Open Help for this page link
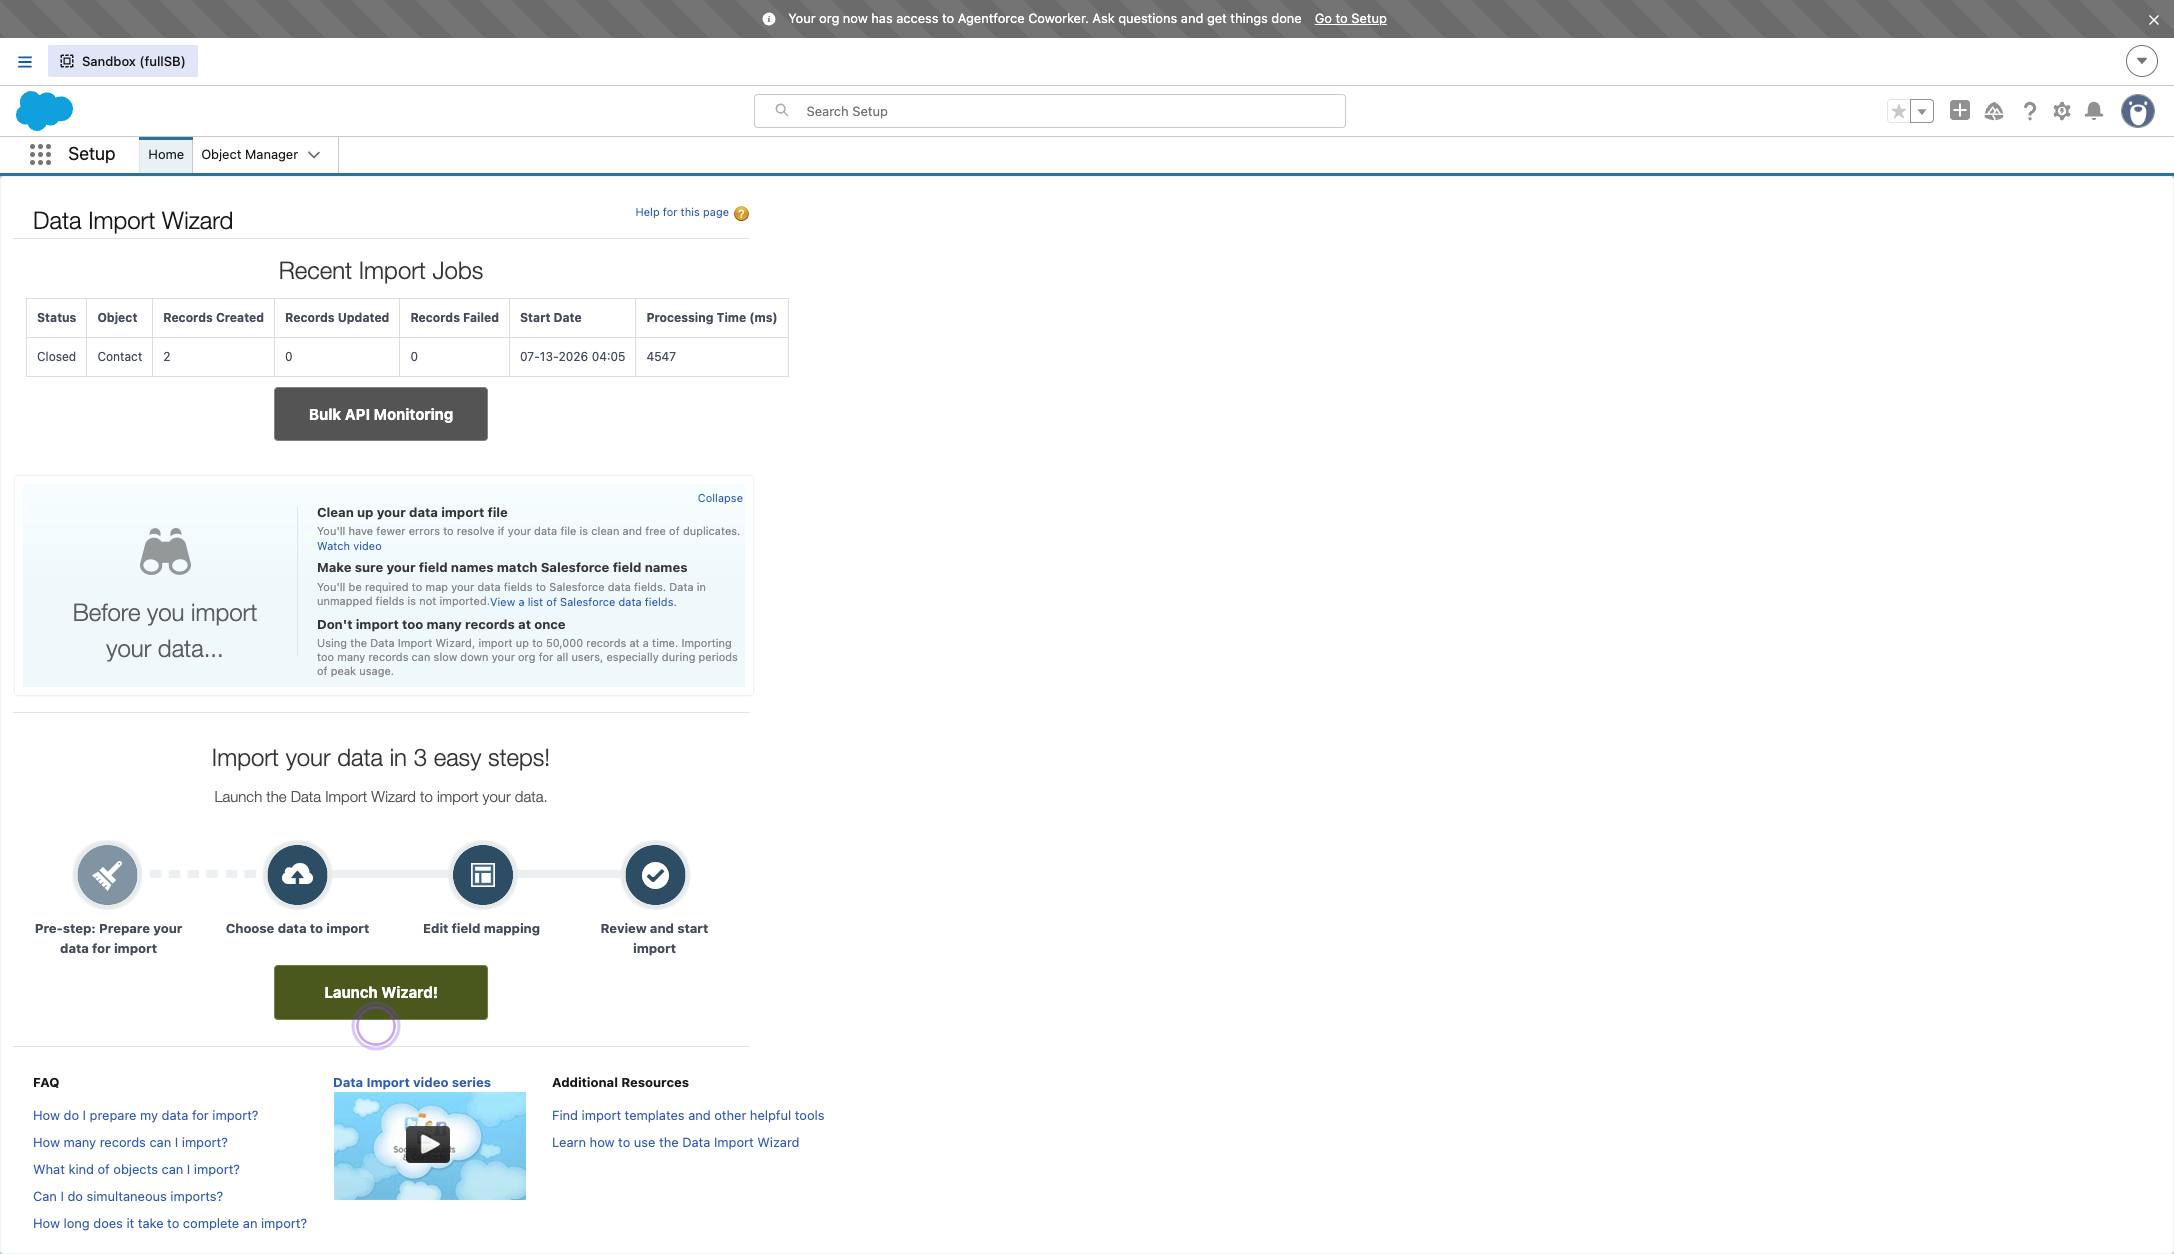Viewport: 2174px width, 1254px height. tap(682, 212)
